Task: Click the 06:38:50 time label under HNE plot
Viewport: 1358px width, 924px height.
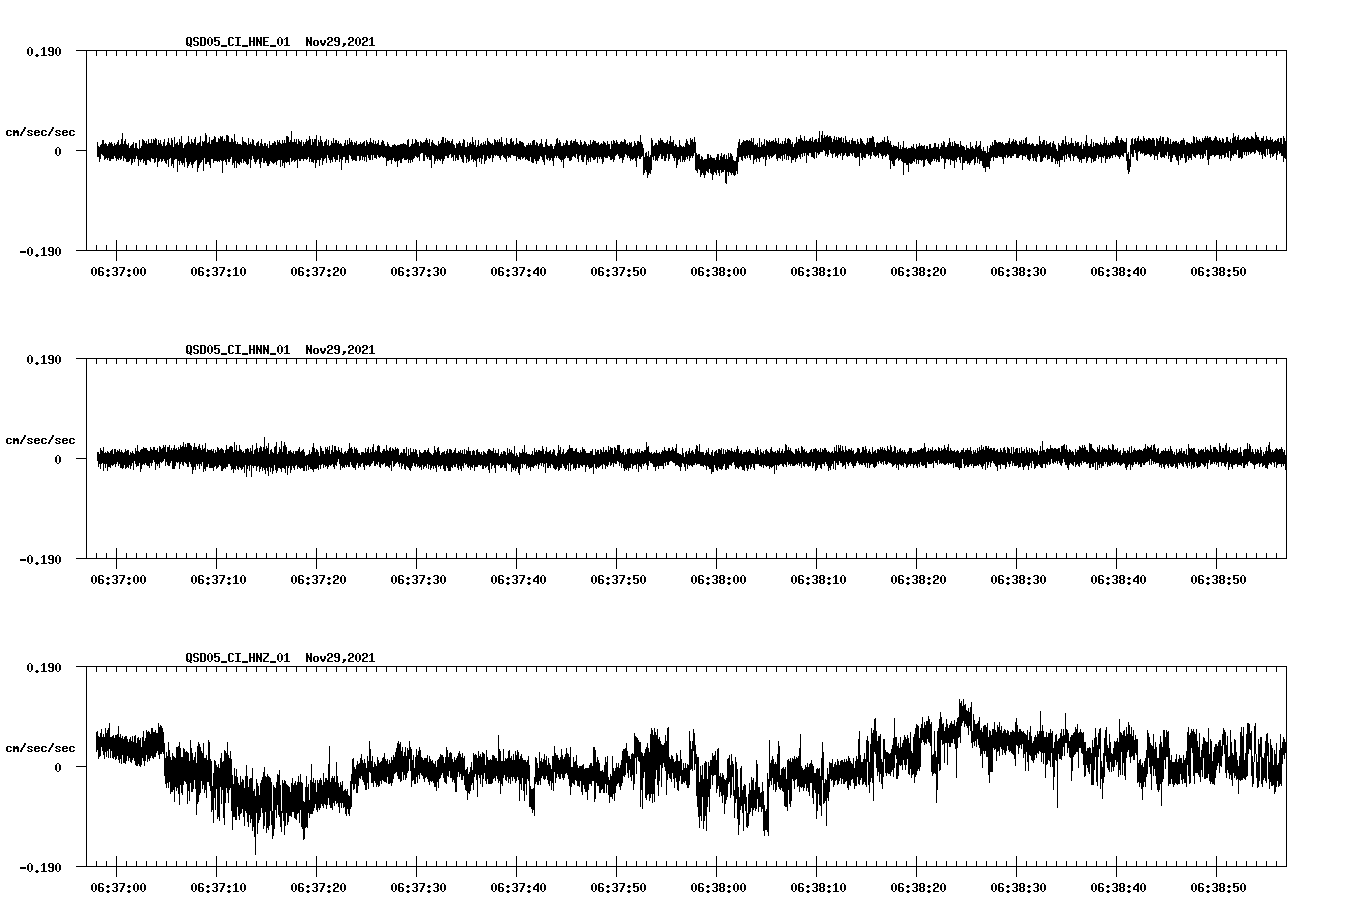Action: point(1218,272)
